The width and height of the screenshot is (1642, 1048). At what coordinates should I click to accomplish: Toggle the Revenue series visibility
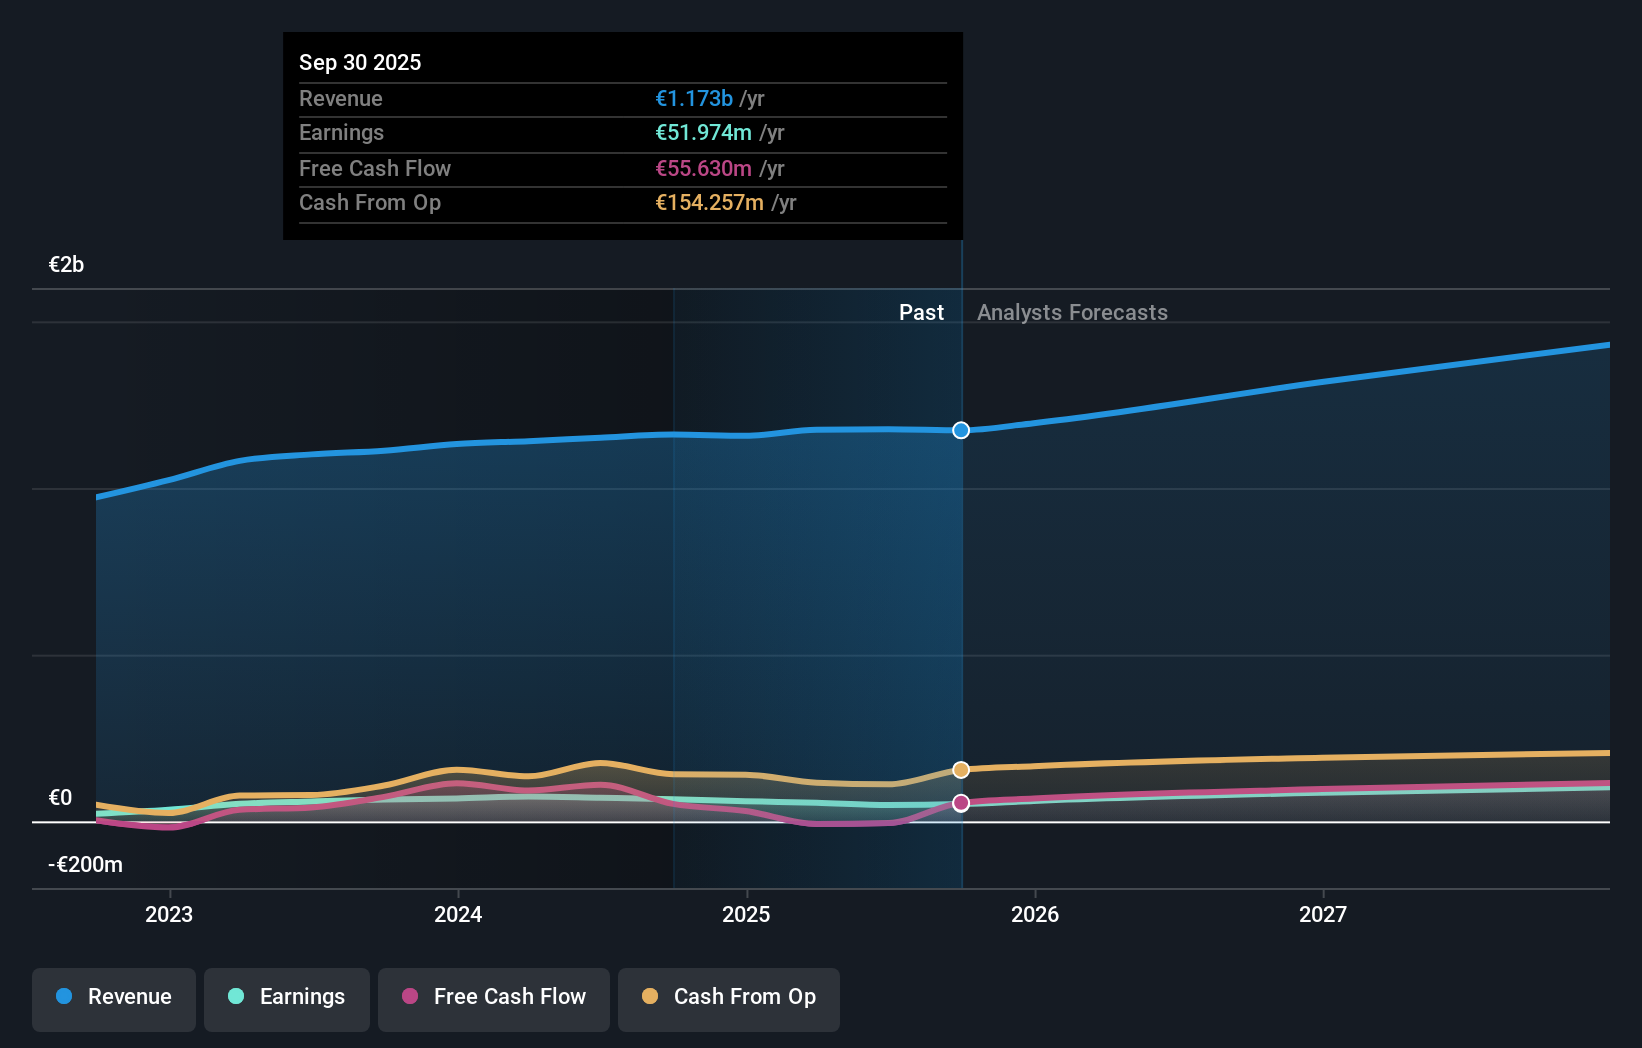pos(113,999)
